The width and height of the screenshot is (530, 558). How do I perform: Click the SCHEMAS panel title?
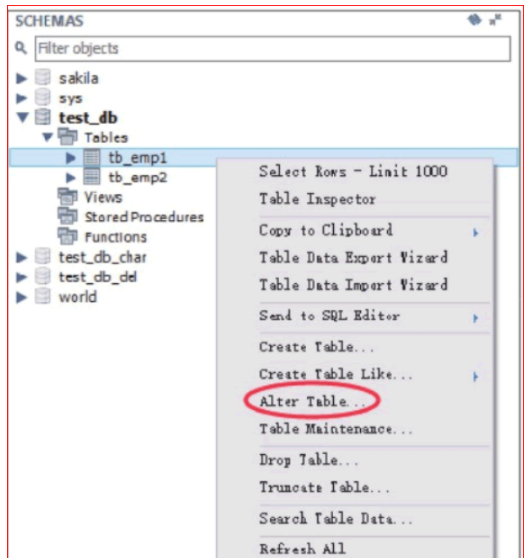(49, 21)
